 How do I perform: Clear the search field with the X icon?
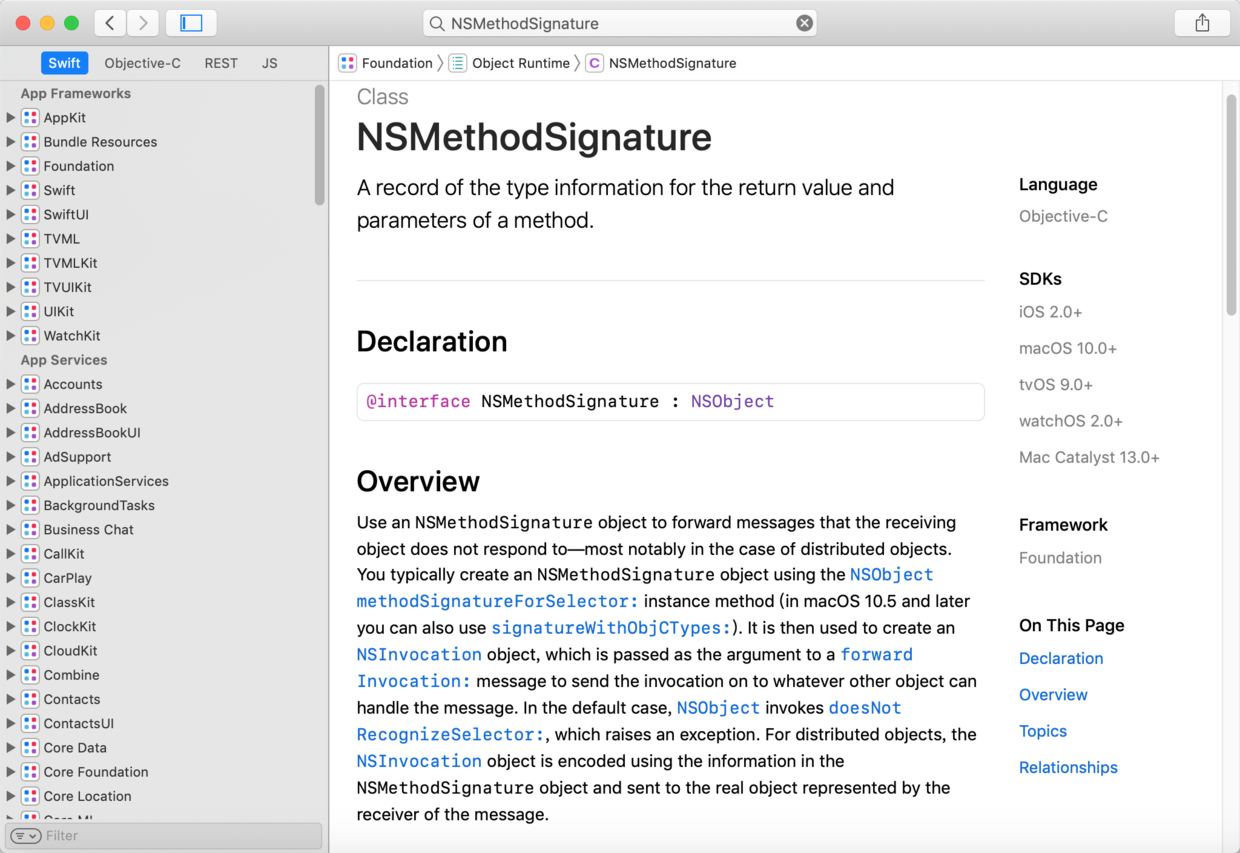(804, 23)
